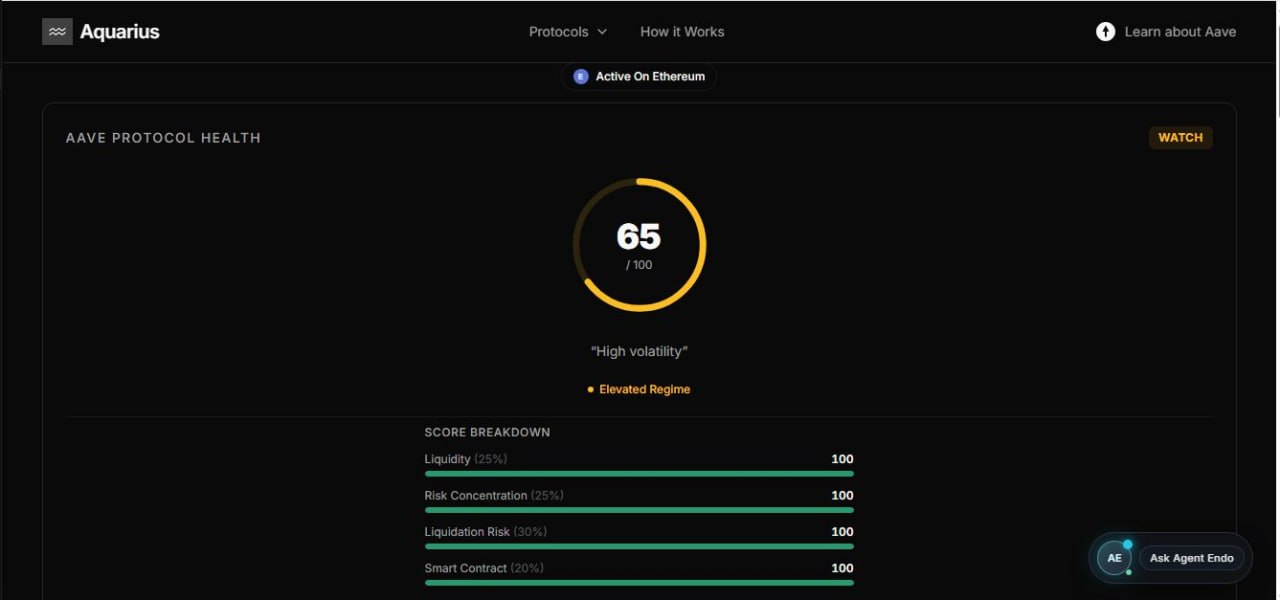Click the Elevated Regime label
The width and height of the screenshot is (1280, 600).
tap(639, 389)
